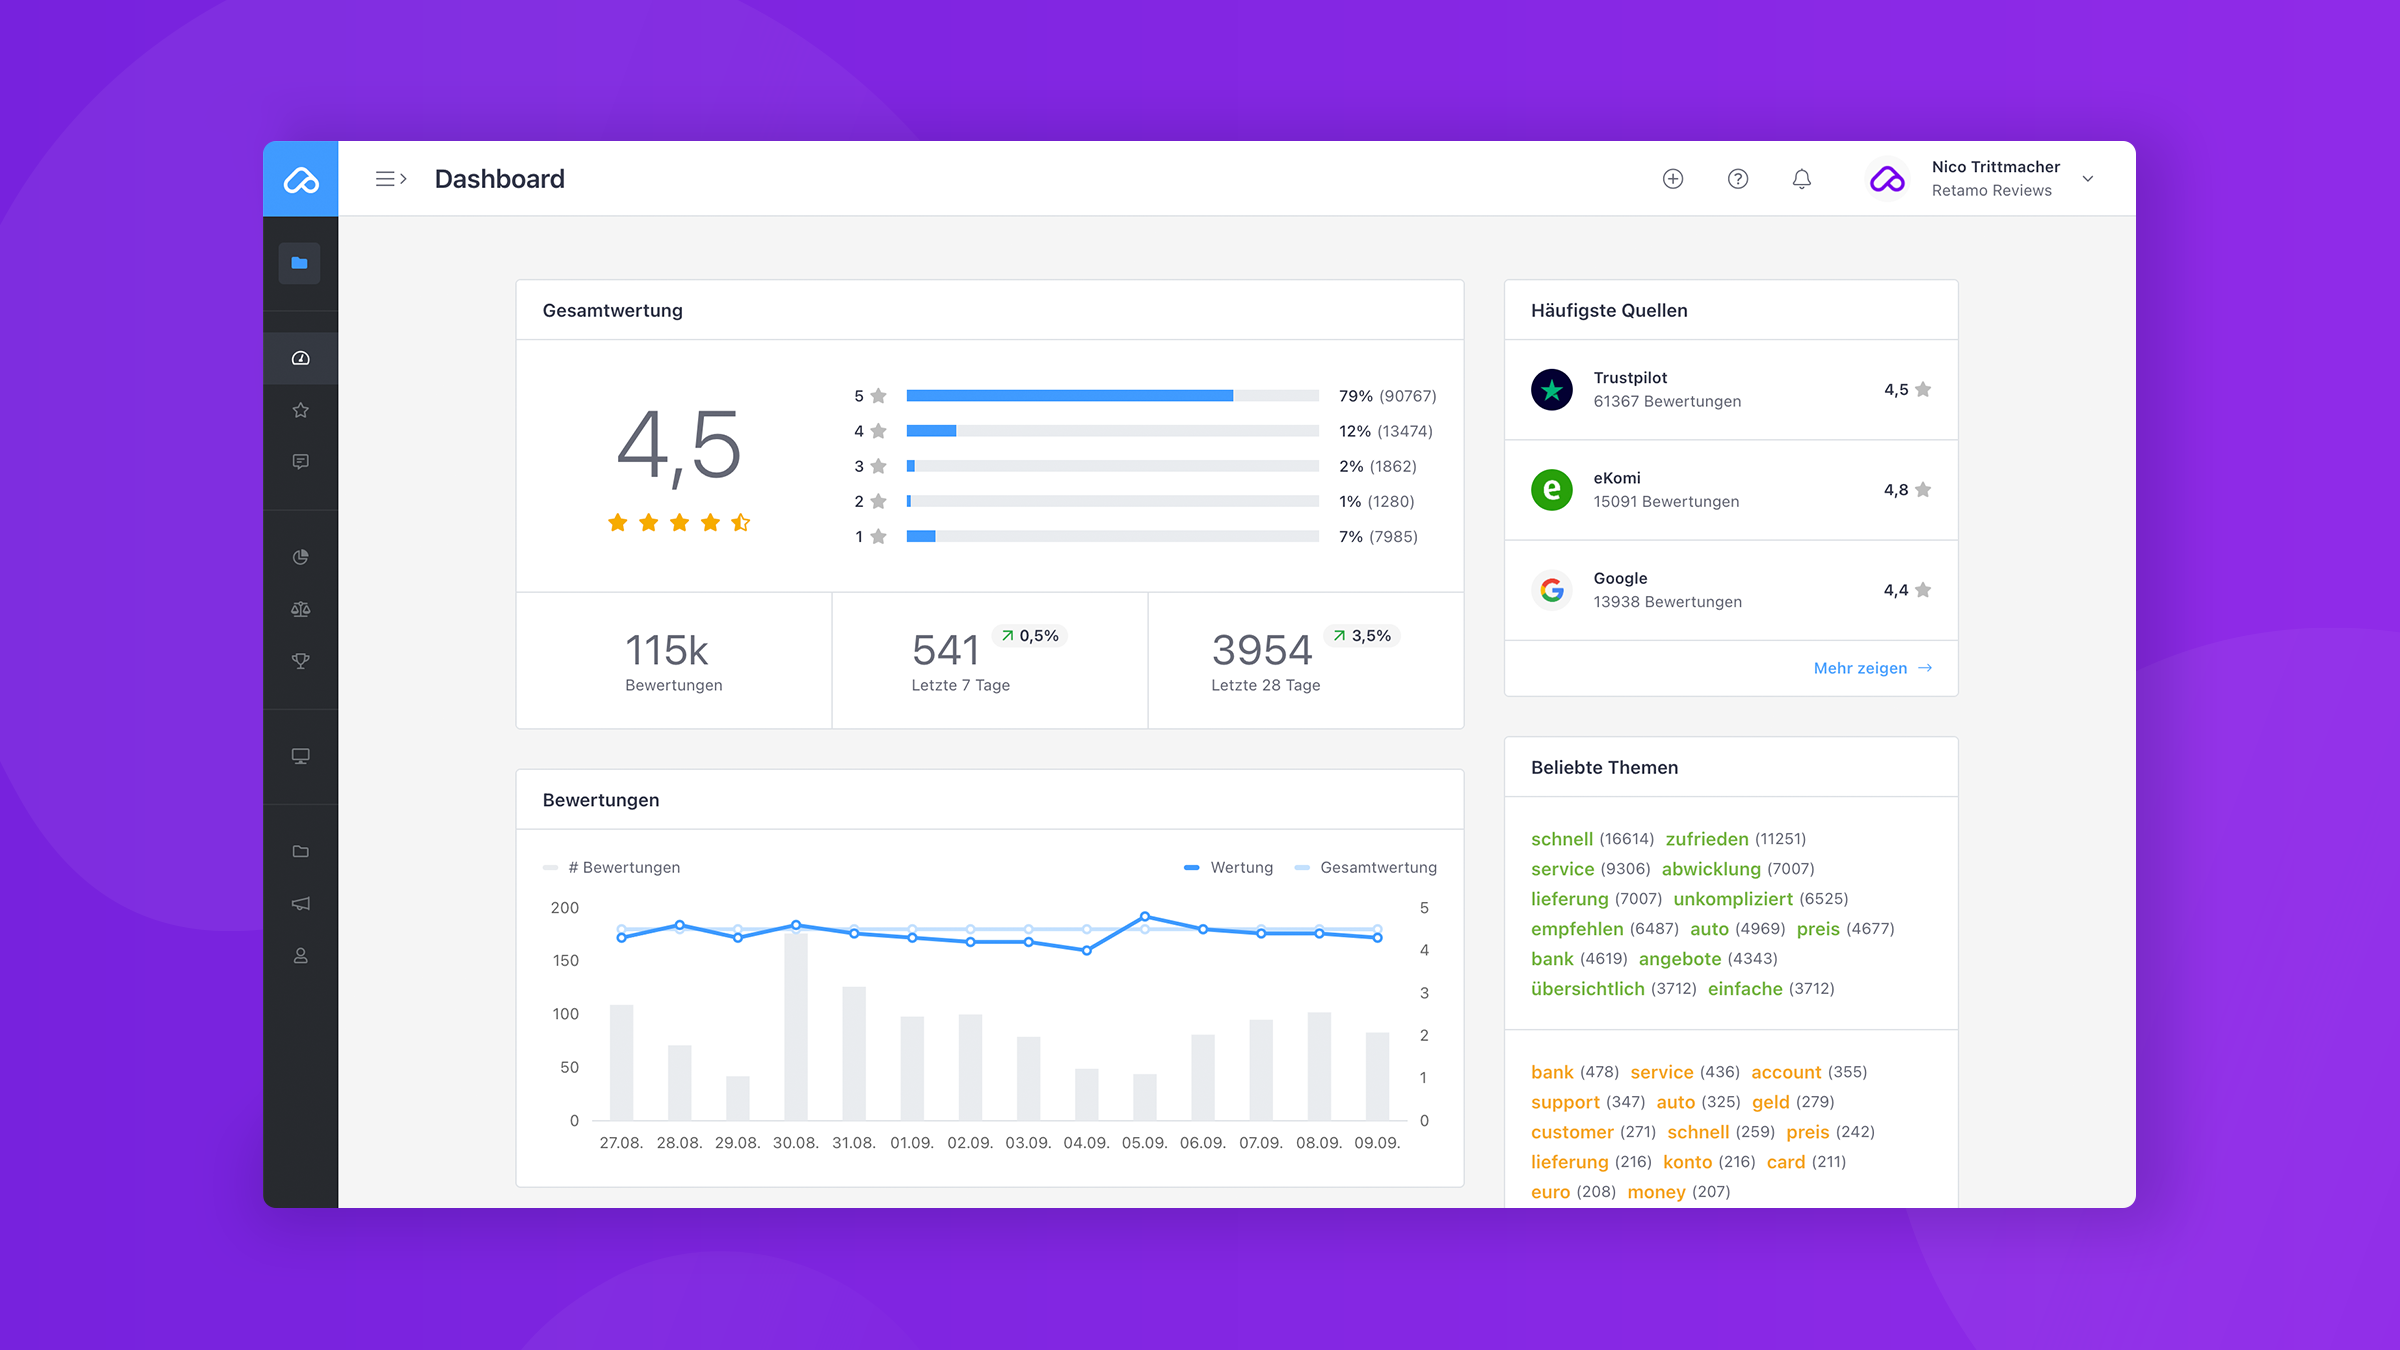Screen dimensions: 2400x1350
Task: Open the monitor display icon in sidebar
Action: tap(300, 756)
